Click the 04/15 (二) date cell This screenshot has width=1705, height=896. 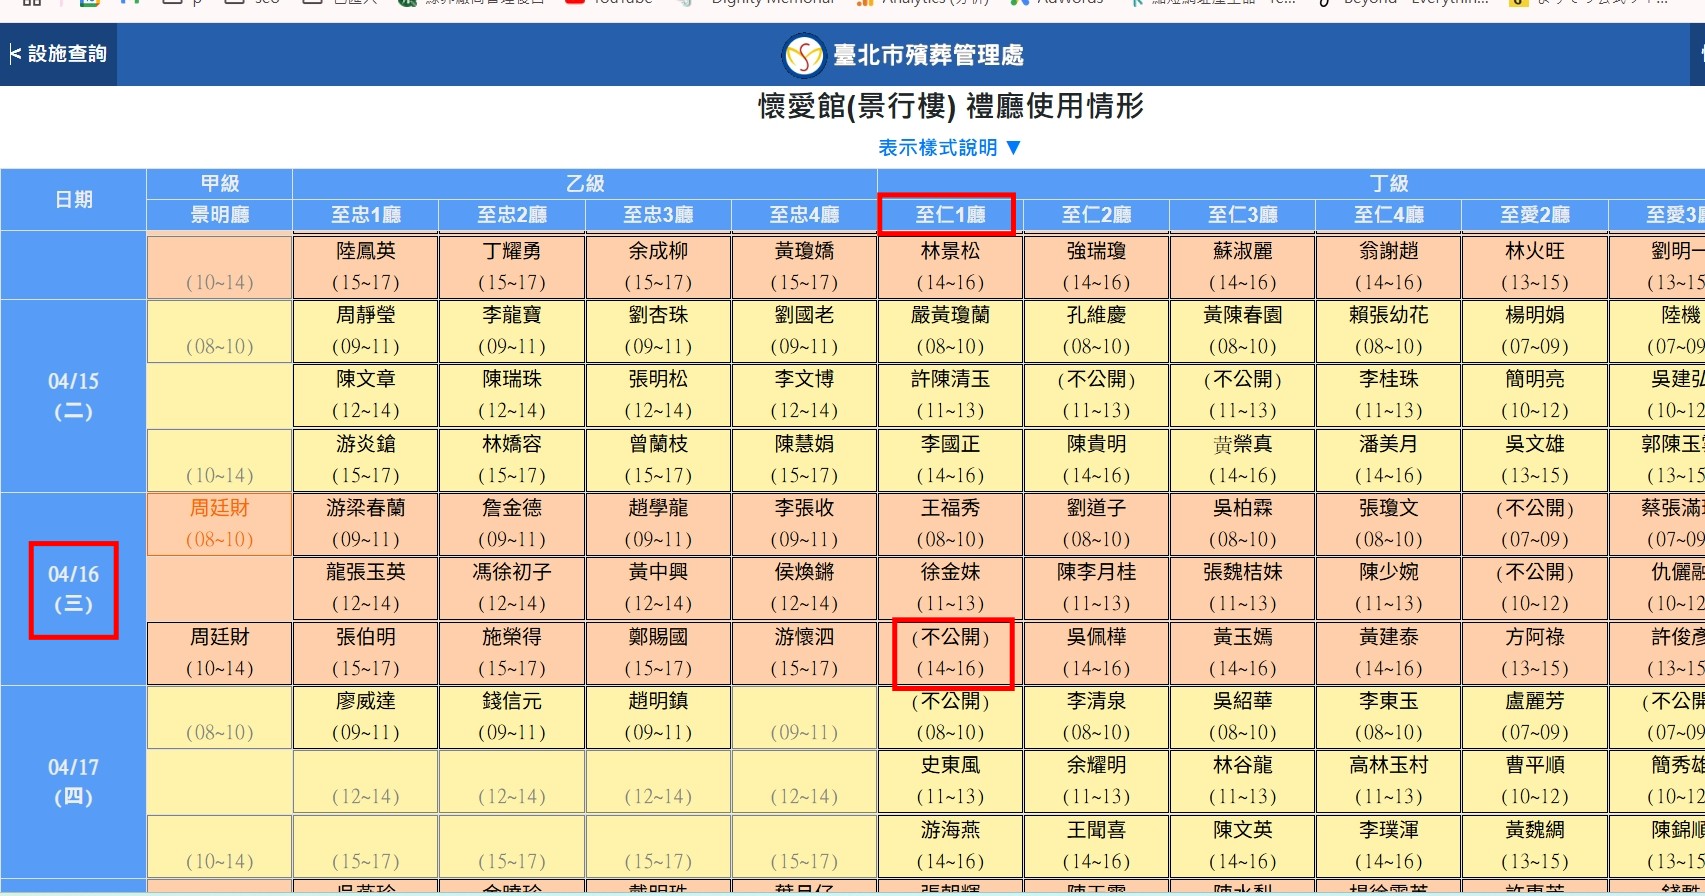pyautogui.click(x=73, y=396)
